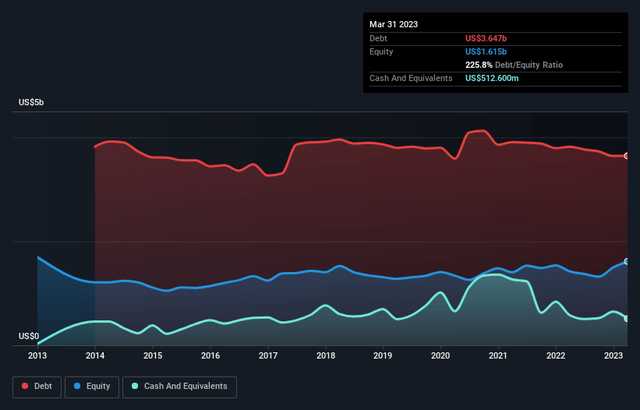Screen dimensions: 640x410
Task: Jump to 2017 on the time axis
Action: (268, 355)
